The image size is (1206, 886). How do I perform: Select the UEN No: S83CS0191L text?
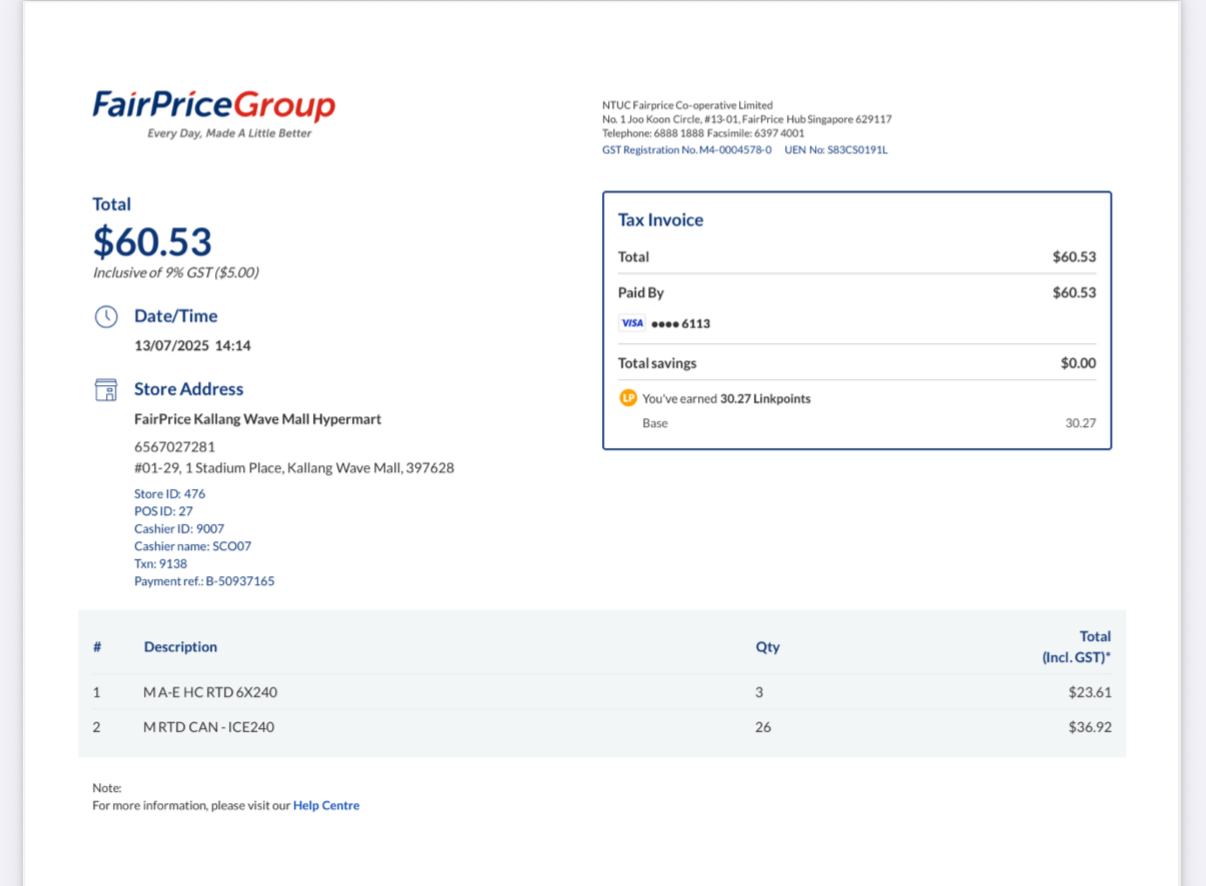(x=836, y=150)
